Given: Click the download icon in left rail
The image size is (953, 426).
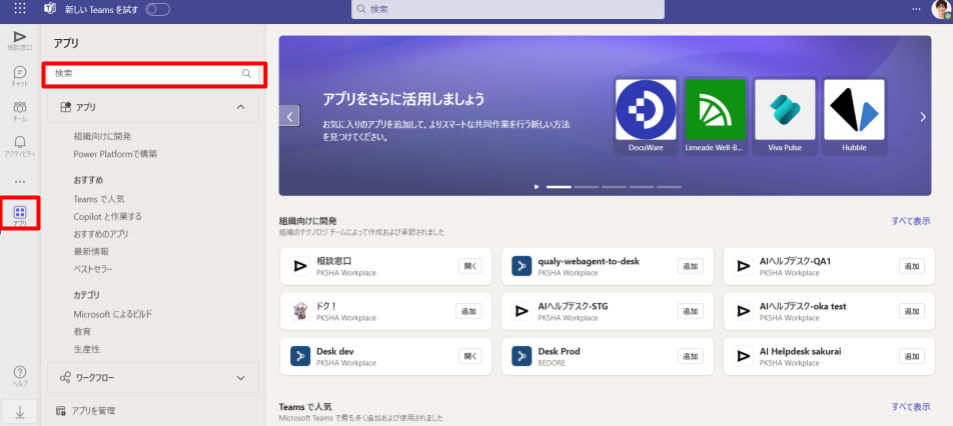Looking at the screenshot, I should (x=19, y=412).
